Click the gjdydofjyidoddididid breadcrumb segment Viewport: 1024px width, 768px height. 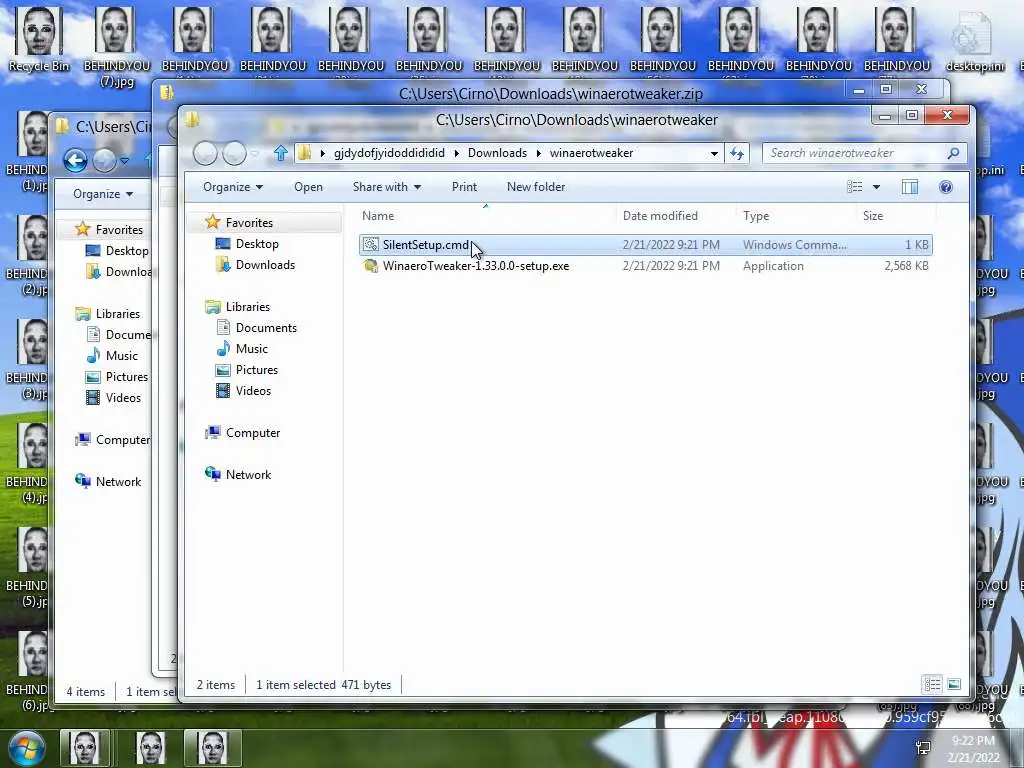coord(389,153)
